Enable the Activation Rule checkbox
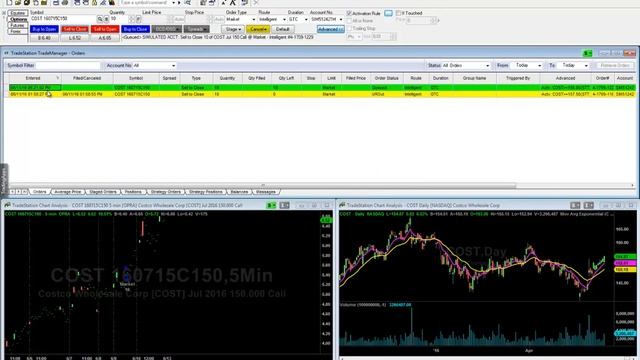 click(x=349, y=13)
